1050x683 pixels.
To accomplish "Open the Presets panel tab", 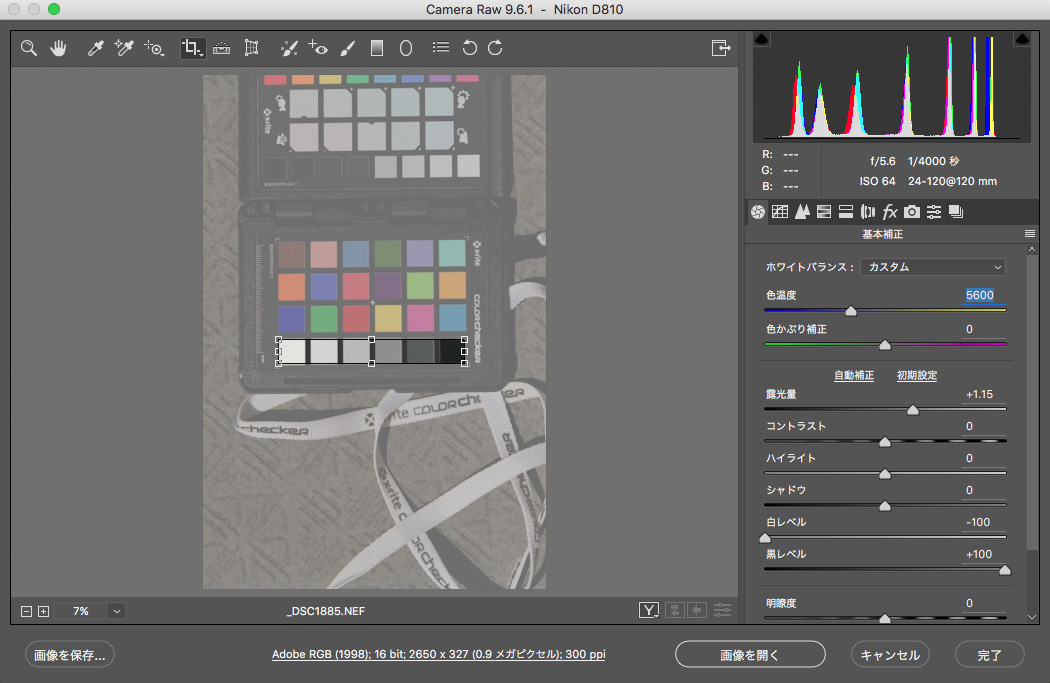I will click(x=933, y=212).
